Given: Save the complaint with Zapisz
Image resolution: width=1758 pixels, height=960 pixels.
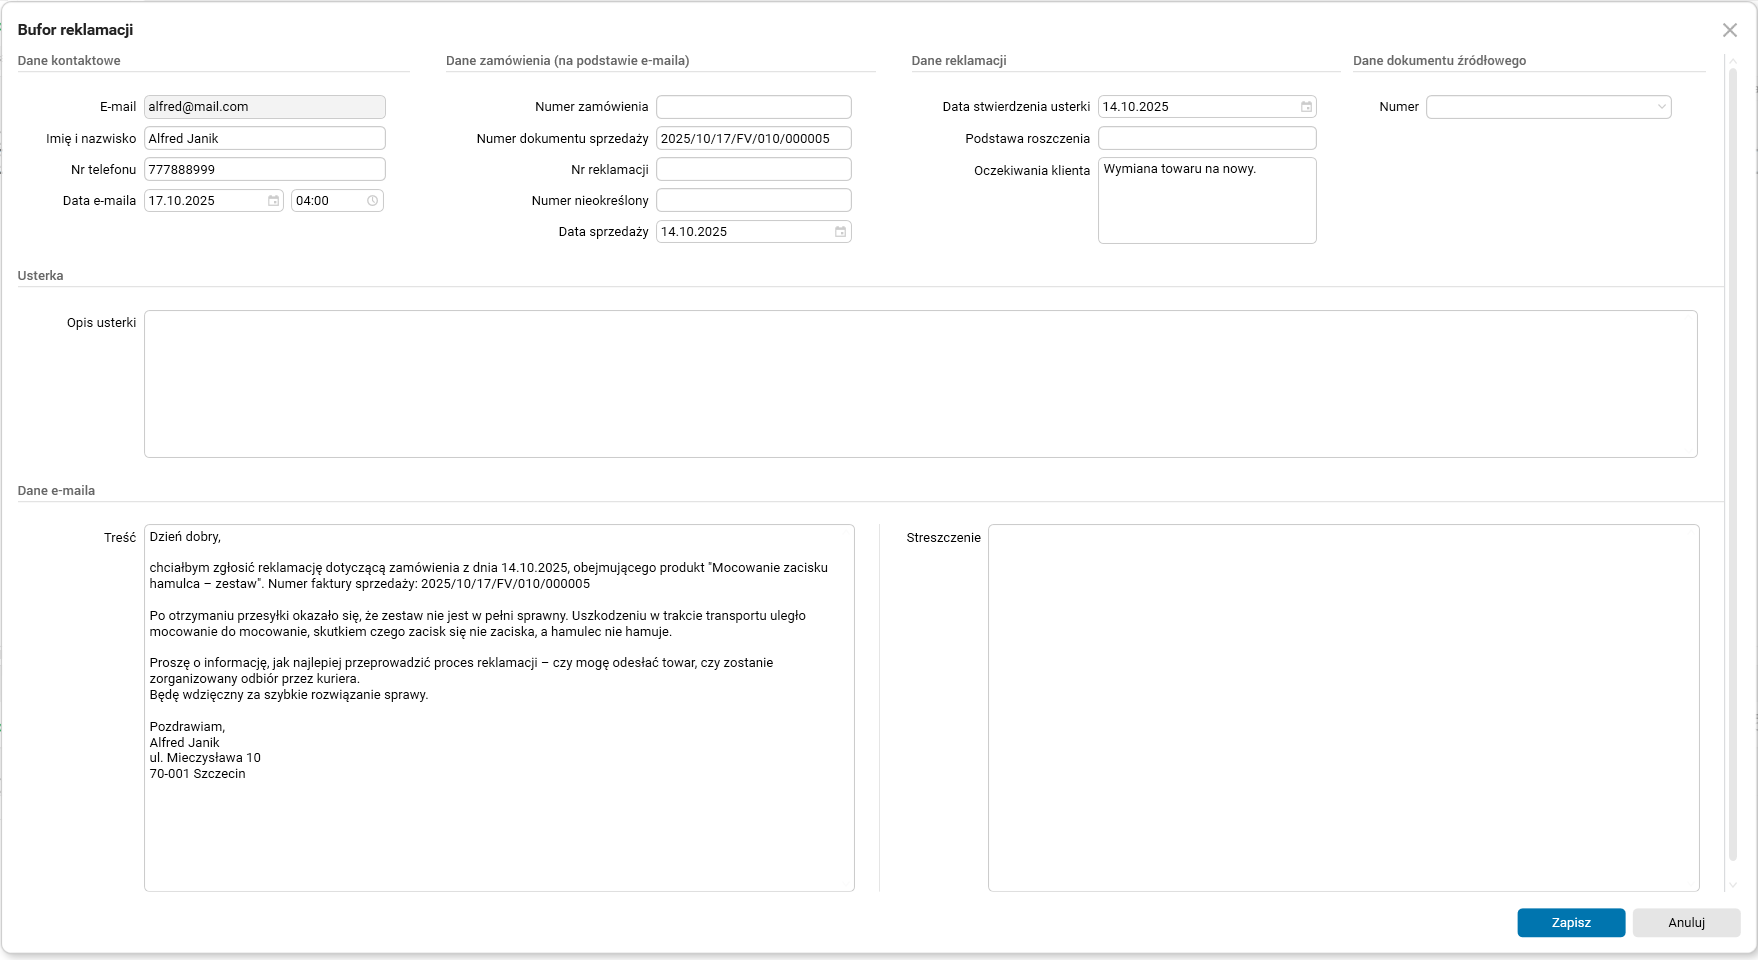Looking at the screenshot, I should coord(1571,923).
